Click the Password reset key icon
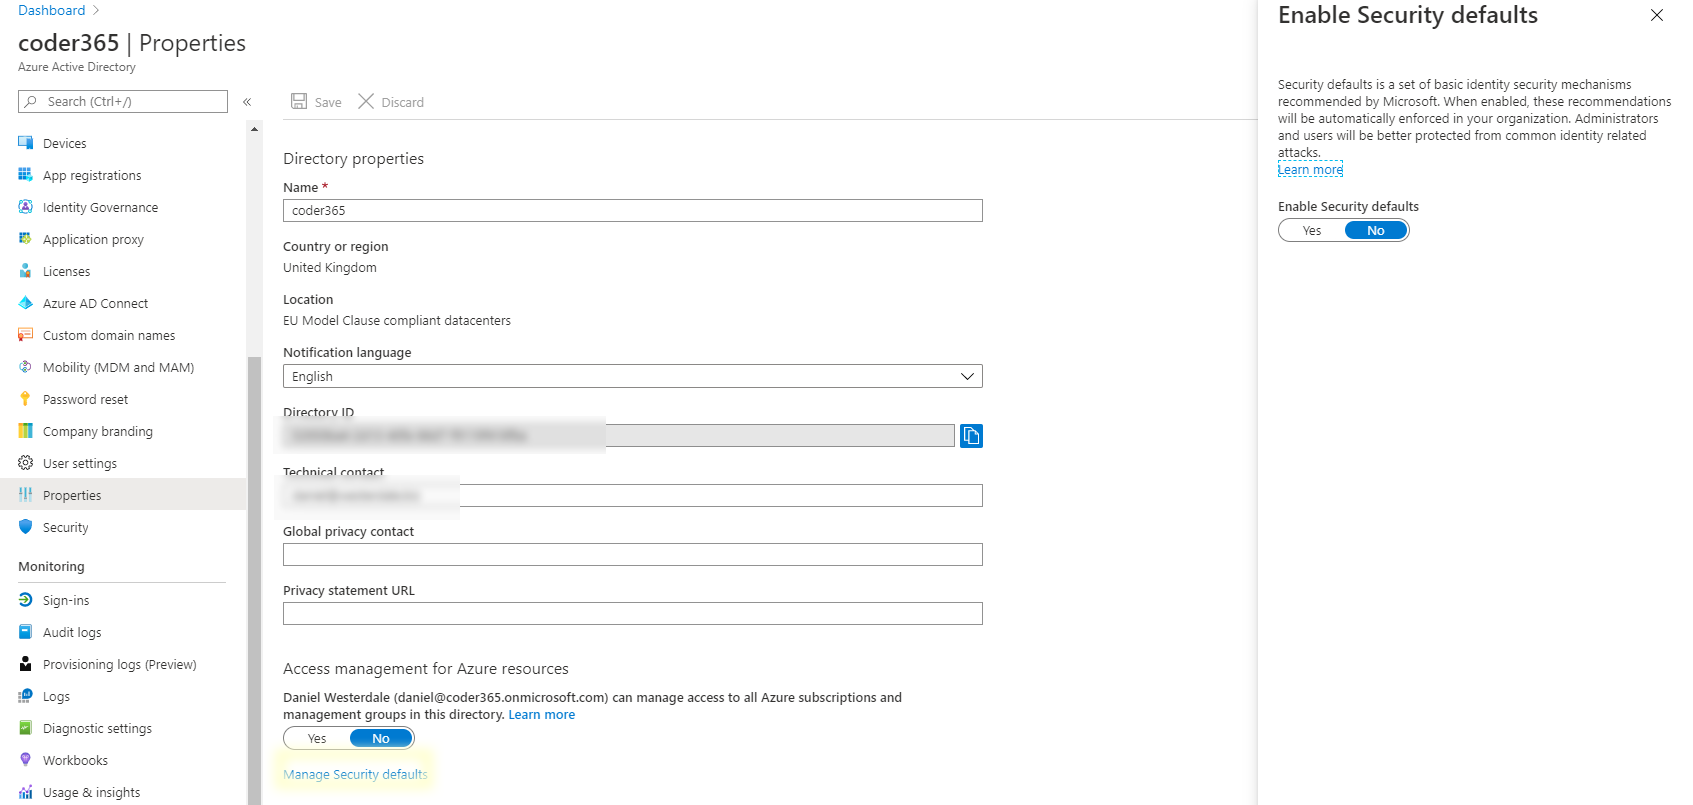 (26, 399)
